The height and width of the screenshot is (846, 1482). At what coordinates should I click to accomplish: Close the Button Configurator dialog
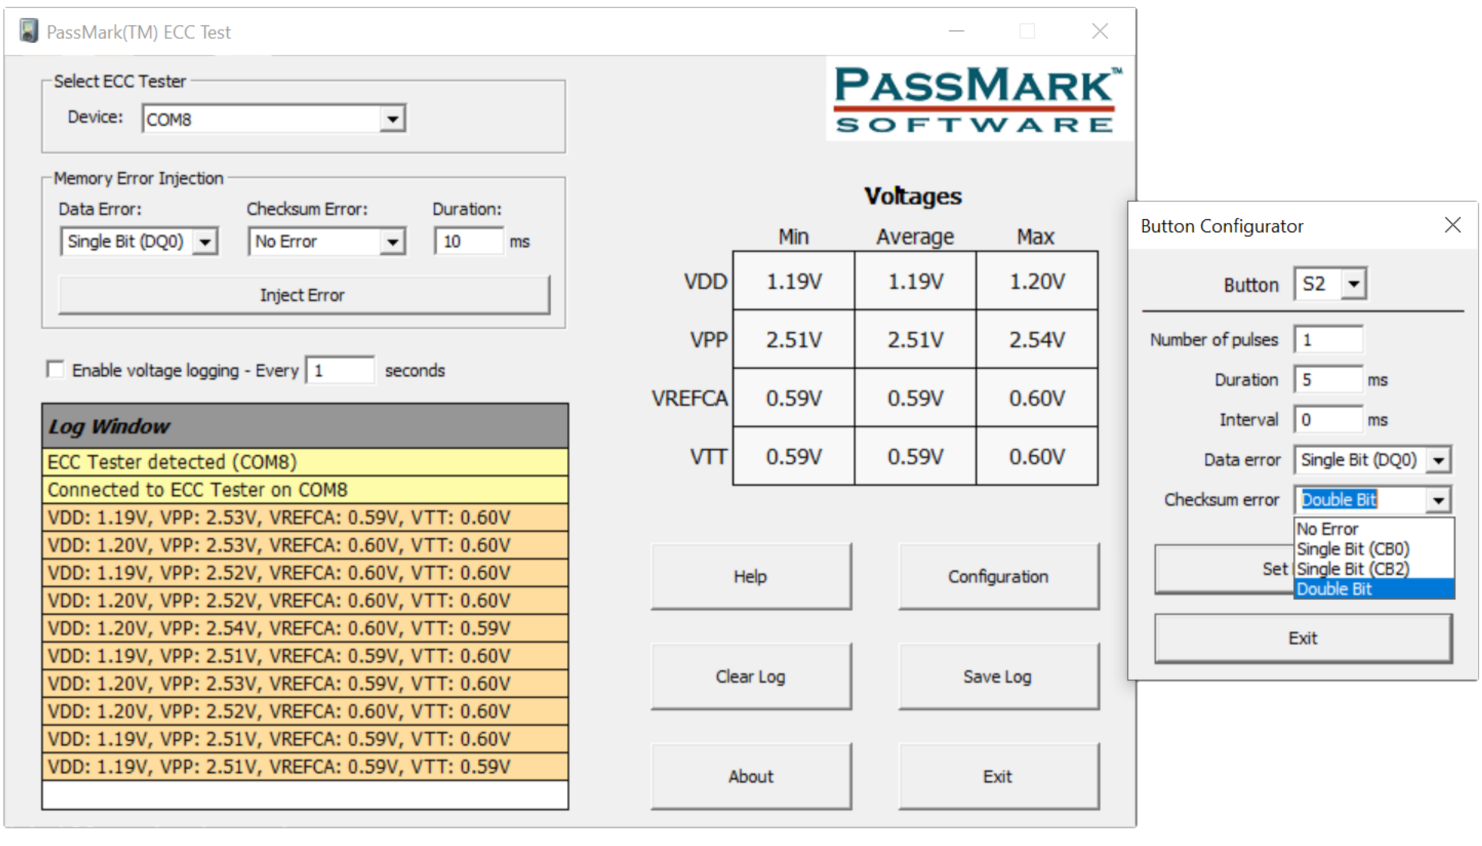pyautogui.click(x=1452, y=225)
